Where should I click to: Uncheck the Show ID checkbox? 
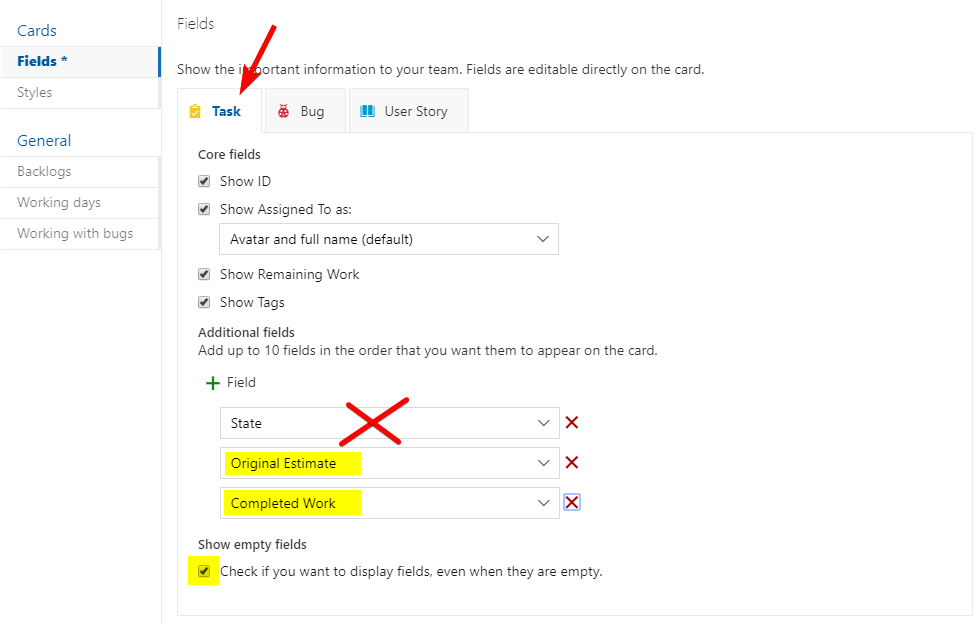[x=204, y=181]
